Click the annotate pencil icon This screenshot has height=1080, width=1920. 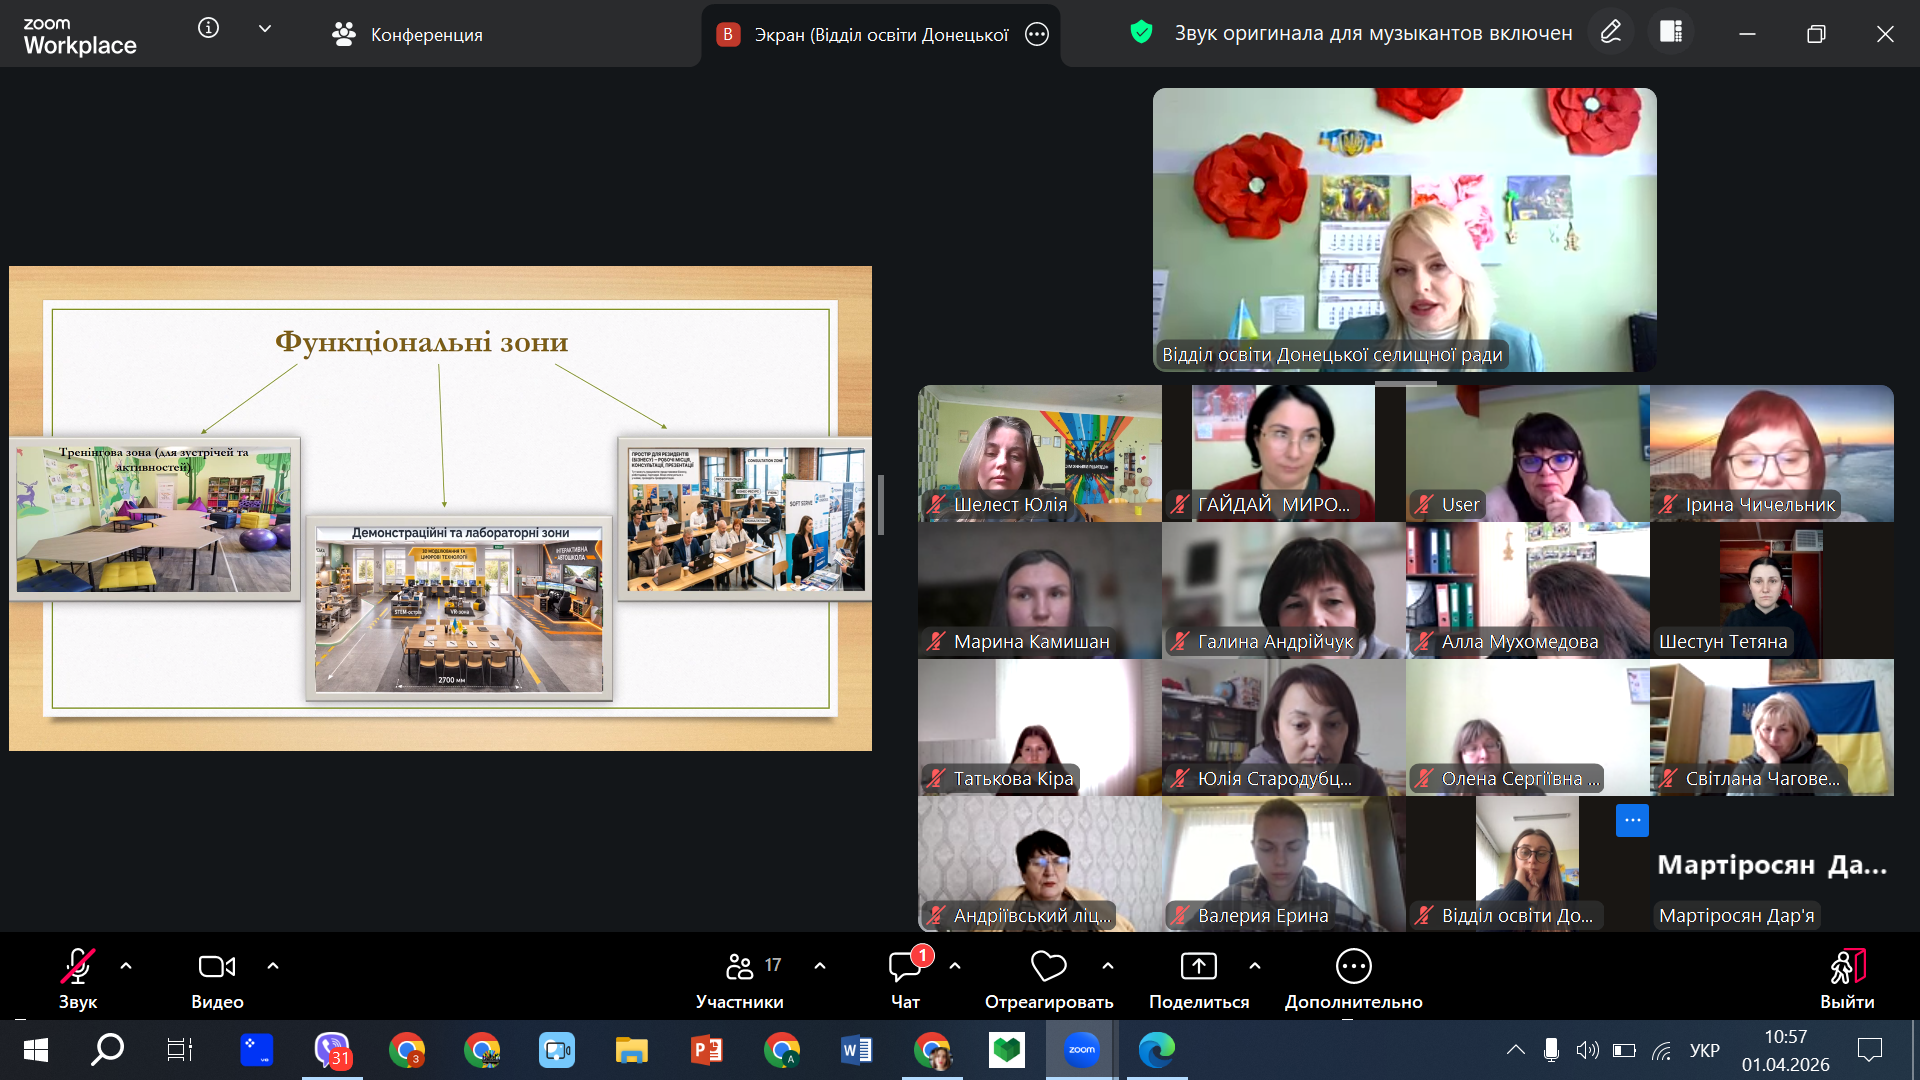1610,32
